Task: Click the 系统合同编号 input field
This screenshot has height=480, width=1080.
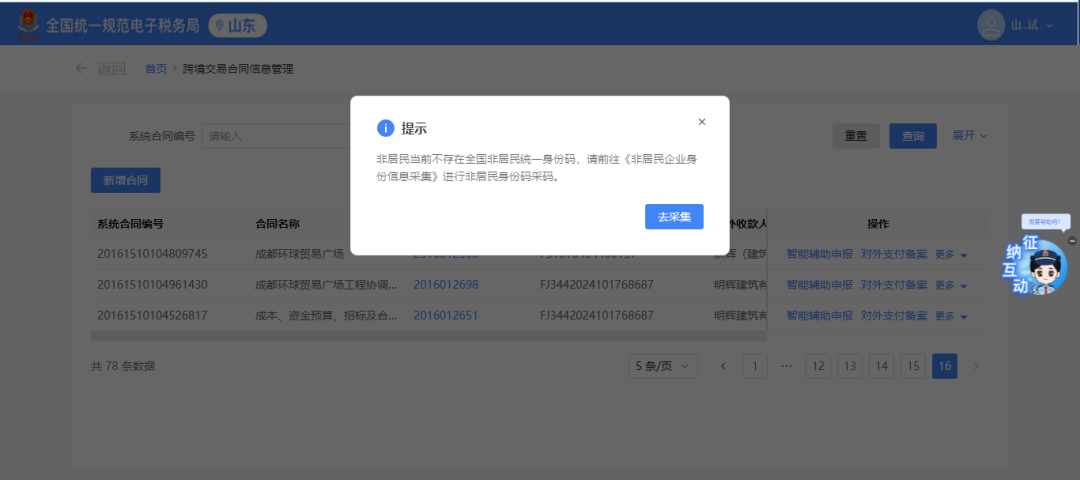Action: coord(276,136)
